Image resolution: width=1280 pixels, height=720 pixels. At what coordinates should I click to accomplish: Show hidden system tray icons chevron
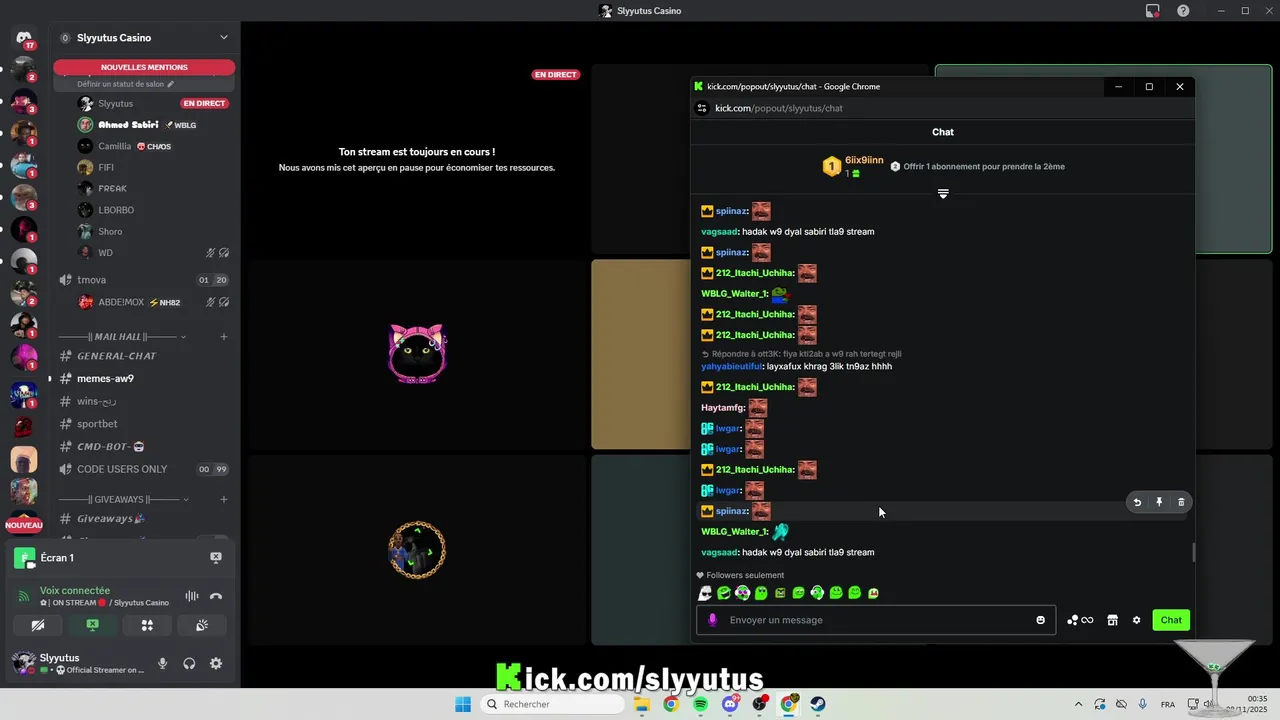click(1078, 704)
